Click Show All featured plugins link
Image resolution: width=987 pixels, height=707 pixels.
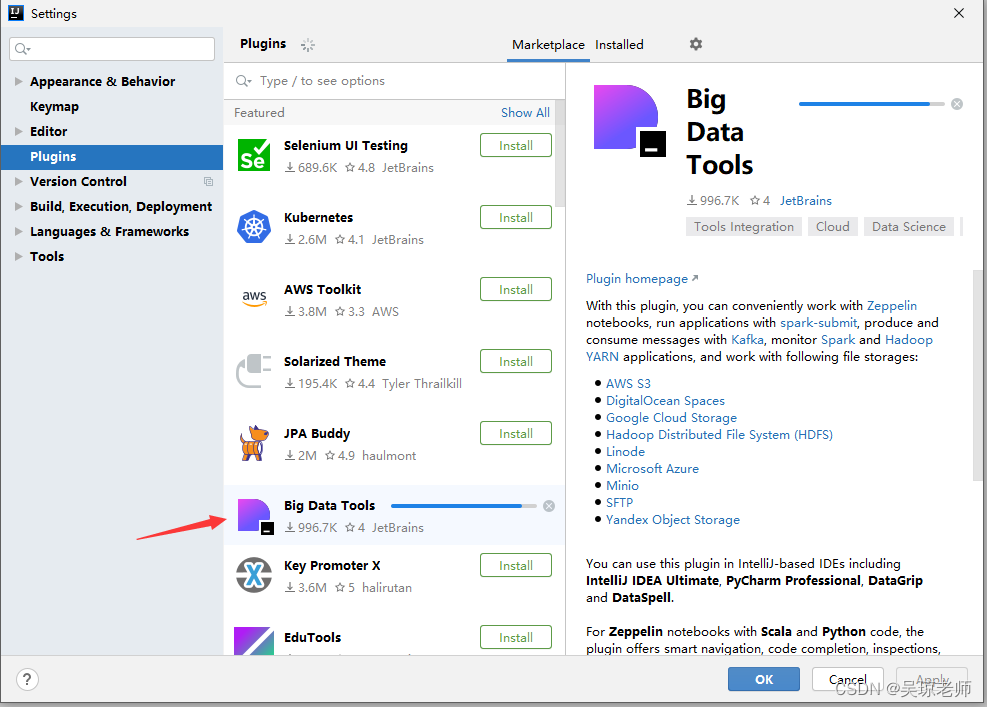525,113
